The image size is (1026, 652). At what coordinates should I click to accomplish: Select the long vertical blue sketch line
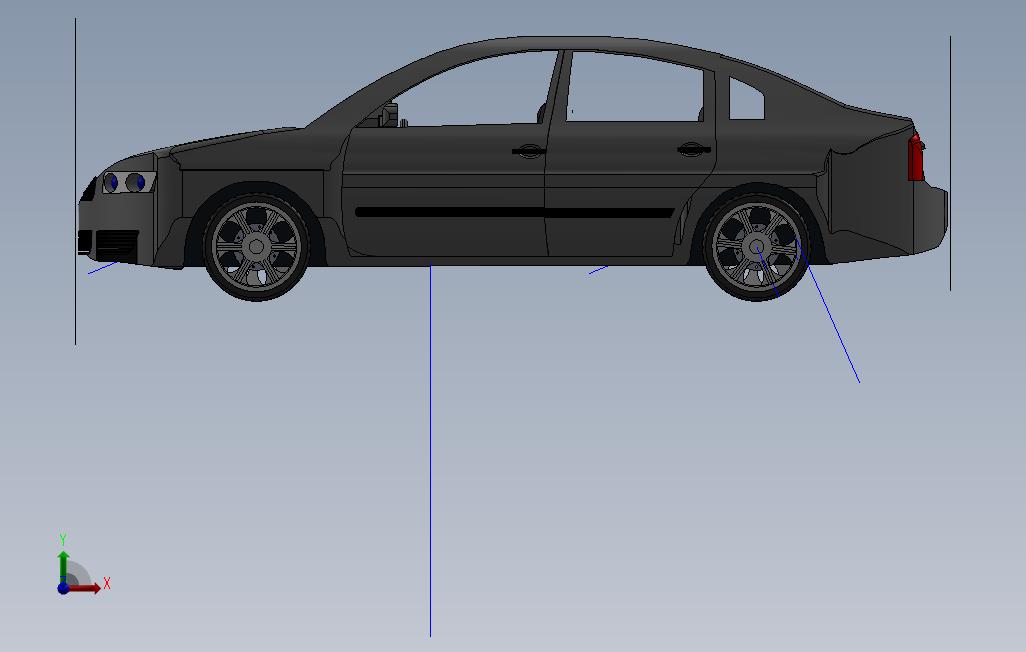pyautogui.click(x=431, y=450)
